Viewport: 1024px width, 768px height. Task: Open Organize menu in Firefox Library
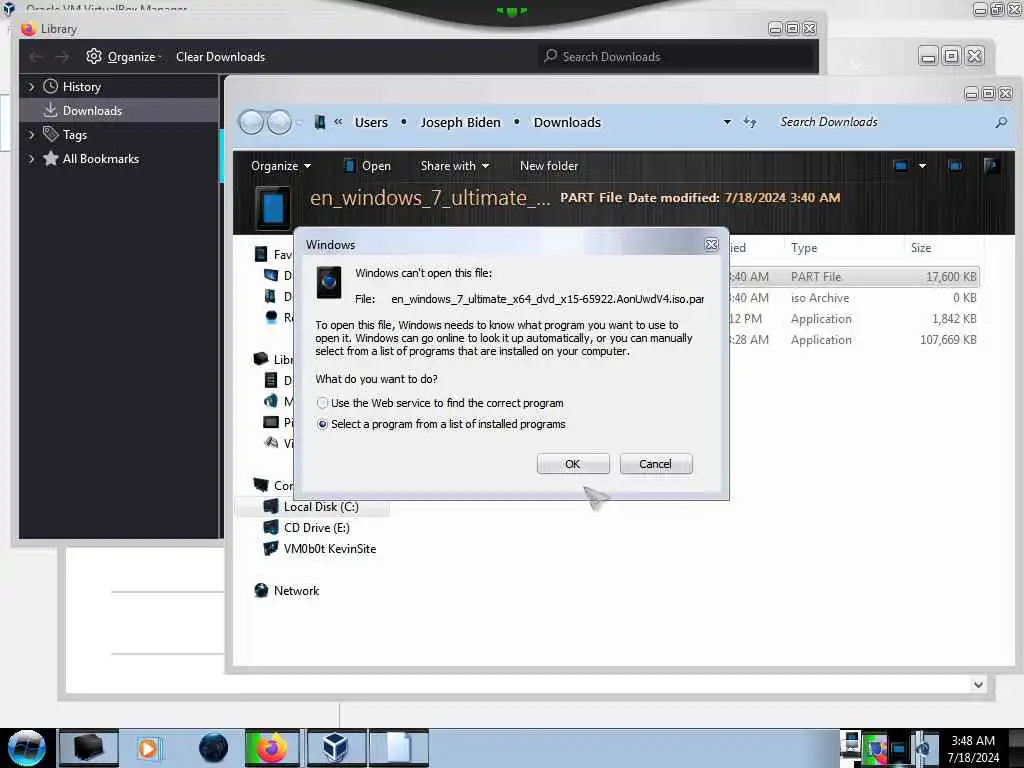123,57
